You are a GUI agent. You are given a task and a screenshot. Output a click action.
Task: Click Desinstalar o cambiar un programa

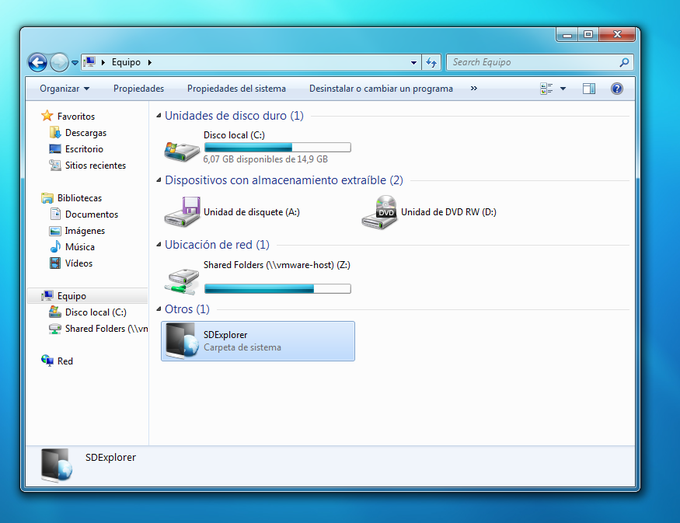[381, 88]
